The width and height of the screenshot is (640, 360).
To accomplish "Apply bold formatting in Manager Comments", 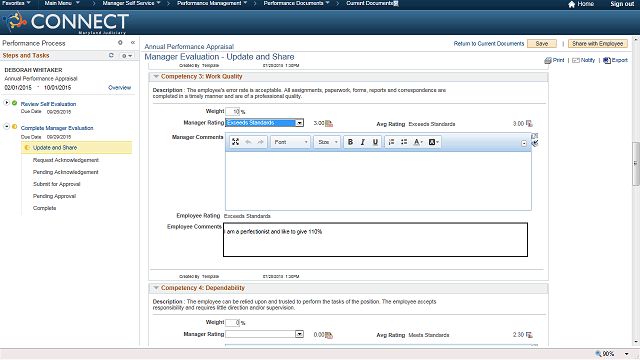I will click(x=350, y=142).
